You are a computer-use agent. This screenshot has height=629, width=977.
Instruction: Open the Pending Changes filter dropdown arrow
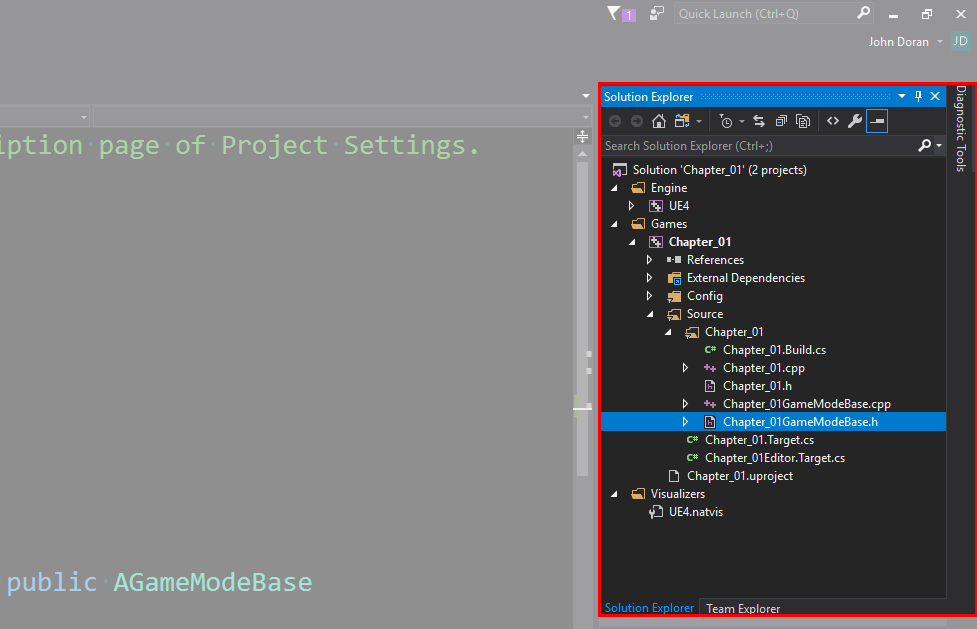pos(741,122)
